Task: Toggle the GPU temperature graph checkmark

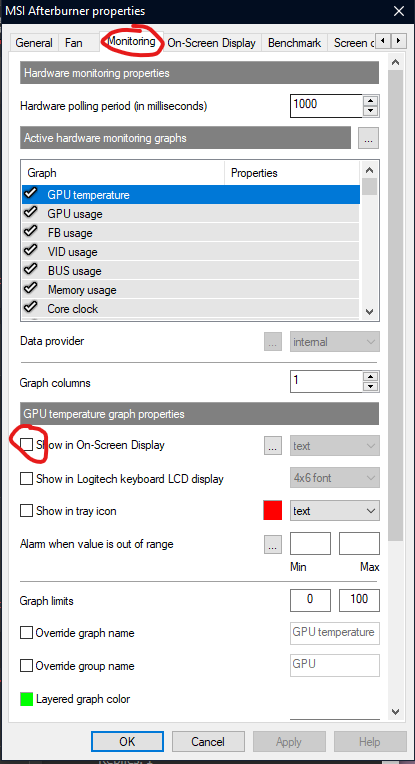Action: coord(31,194)
